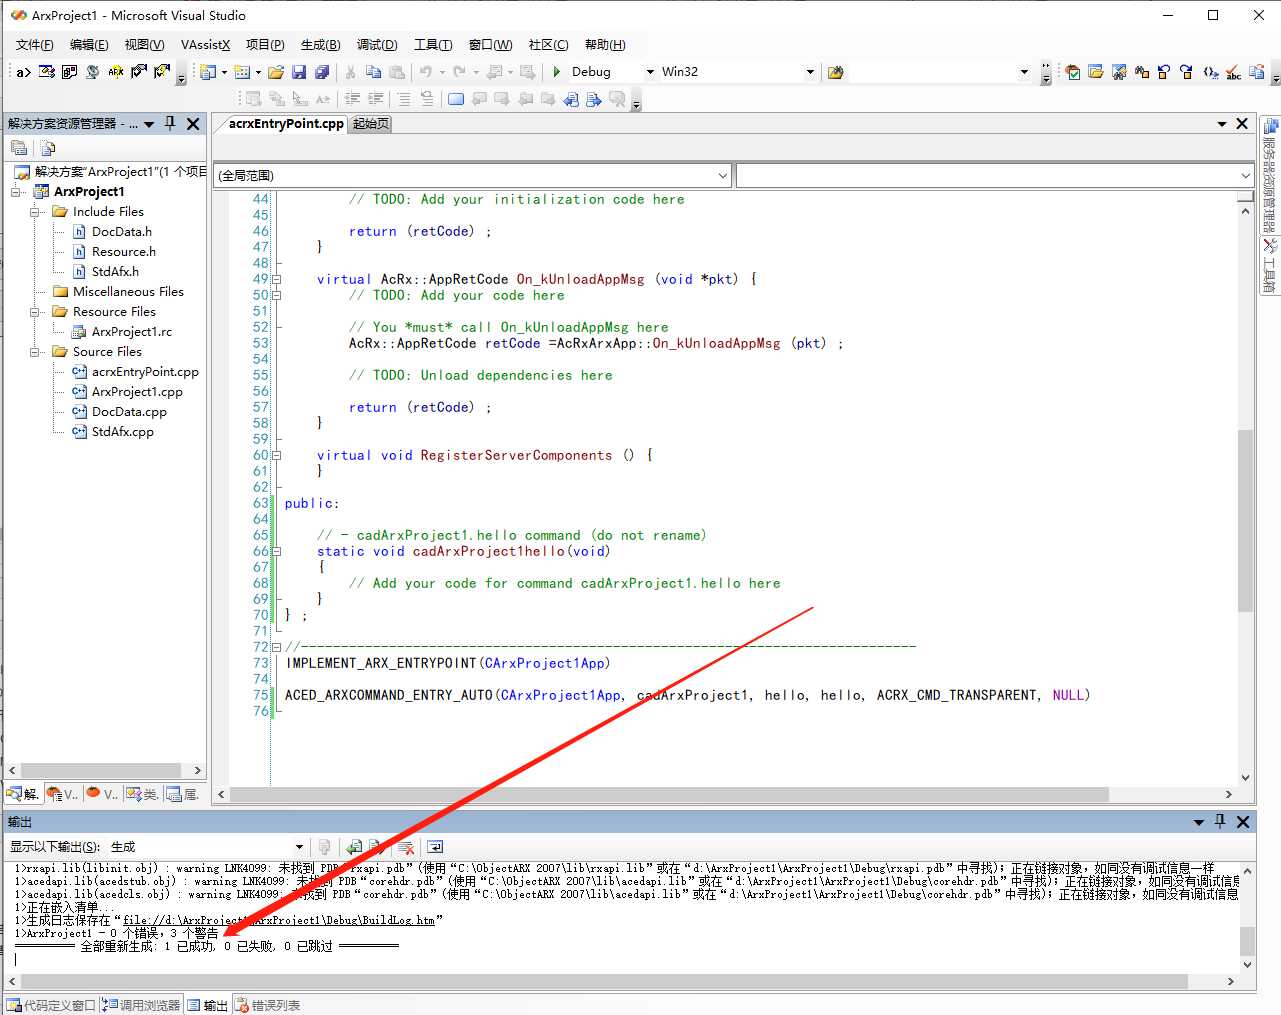The image size is (1281, 1015).
Task: Click the Find in Files icon beside platform combo
Action: point(836,72)
